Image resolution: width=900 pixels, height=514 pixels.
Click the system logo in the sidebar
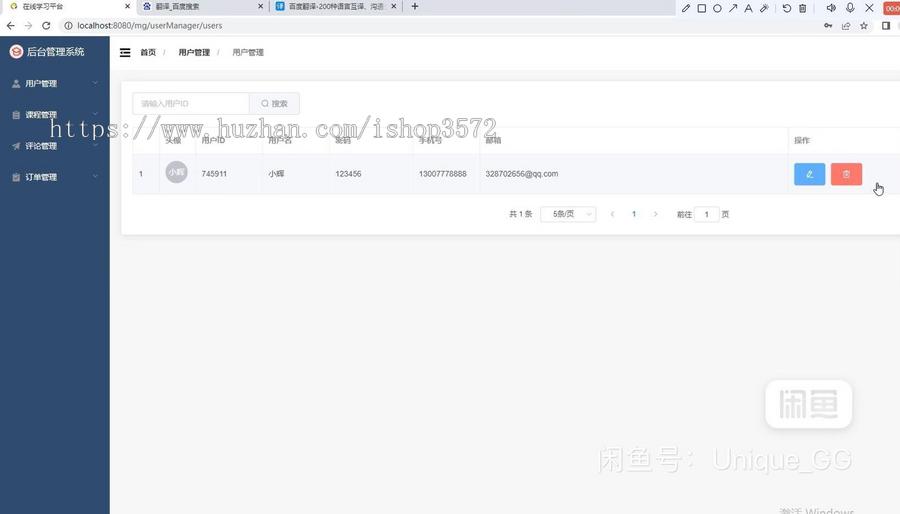click(16, 52)
